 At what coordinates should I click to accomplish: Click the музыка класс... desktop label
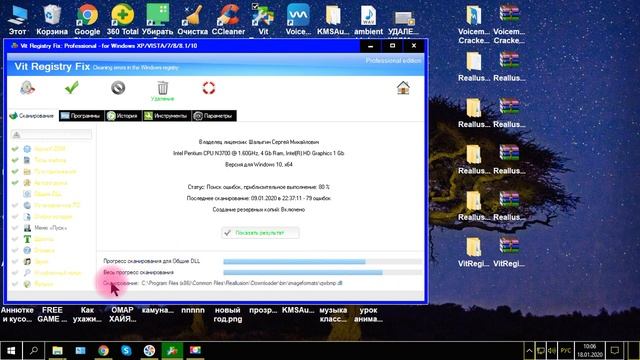coord(333,315)
